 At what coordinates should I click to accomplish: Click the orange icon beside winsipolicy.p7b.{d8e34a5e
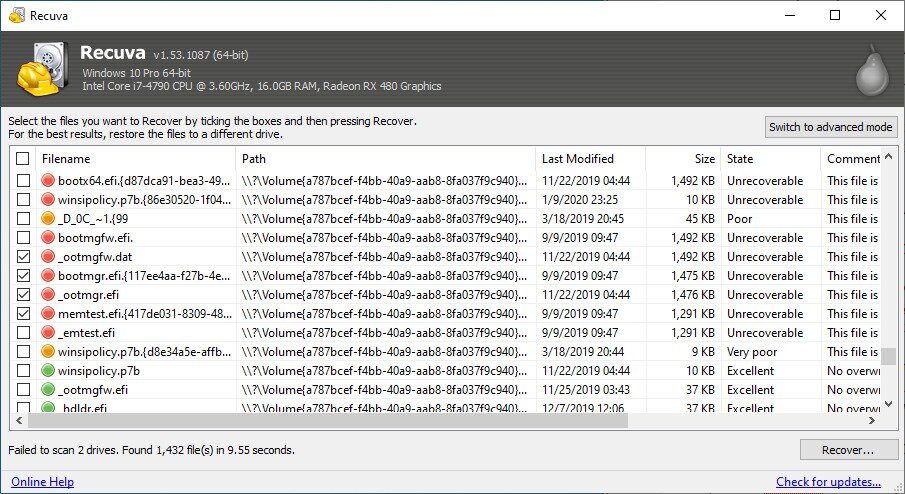[48, 352]
